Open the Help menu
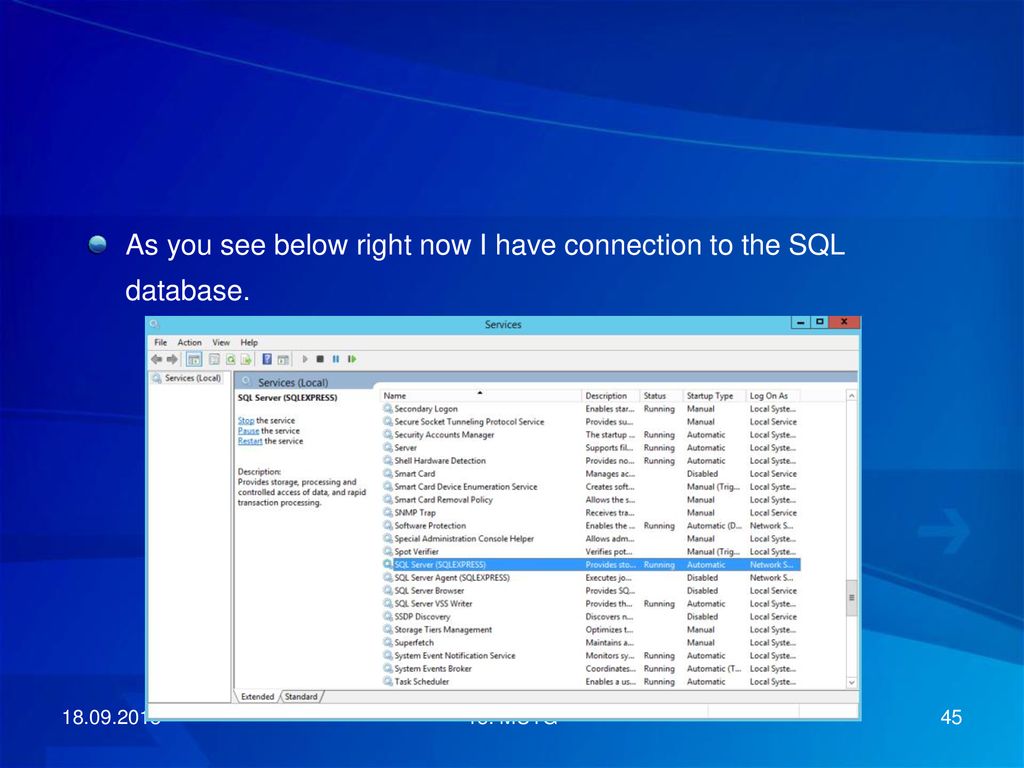This screenshot has height=768, width=1024. point(249,342)
